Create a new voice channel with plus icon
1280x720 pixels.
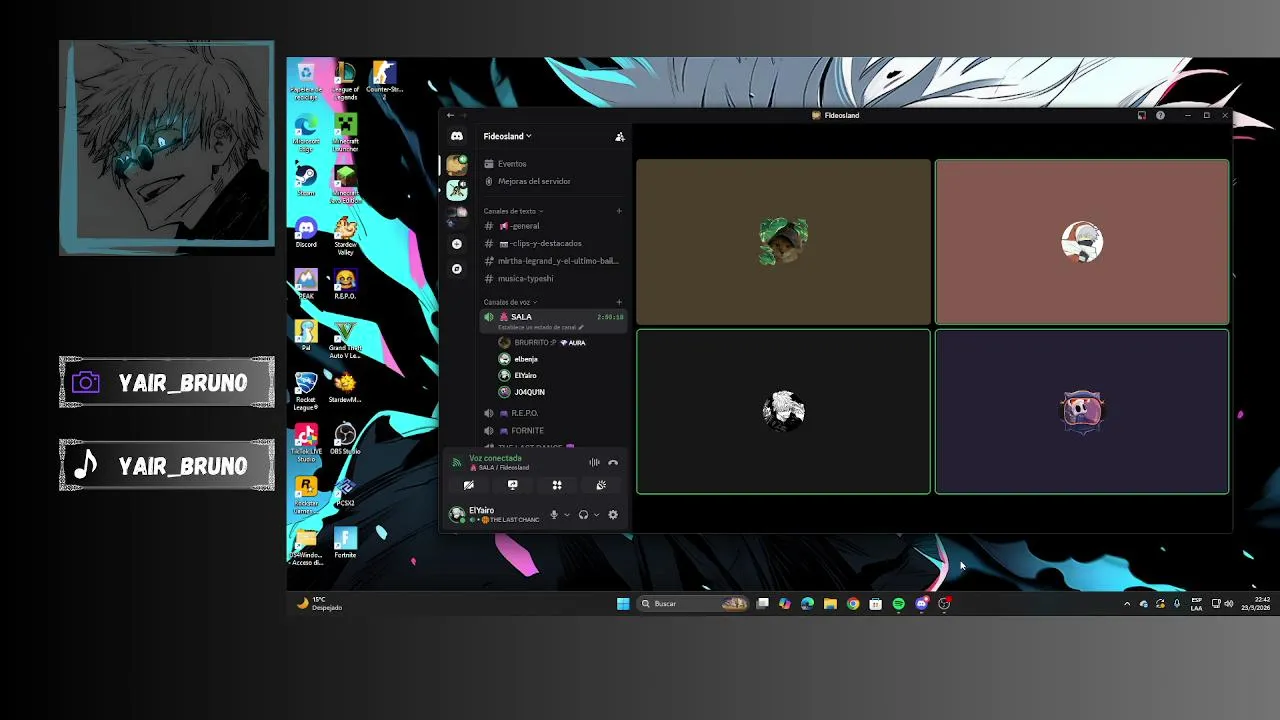pyautogui.click(x=619, y=302)
